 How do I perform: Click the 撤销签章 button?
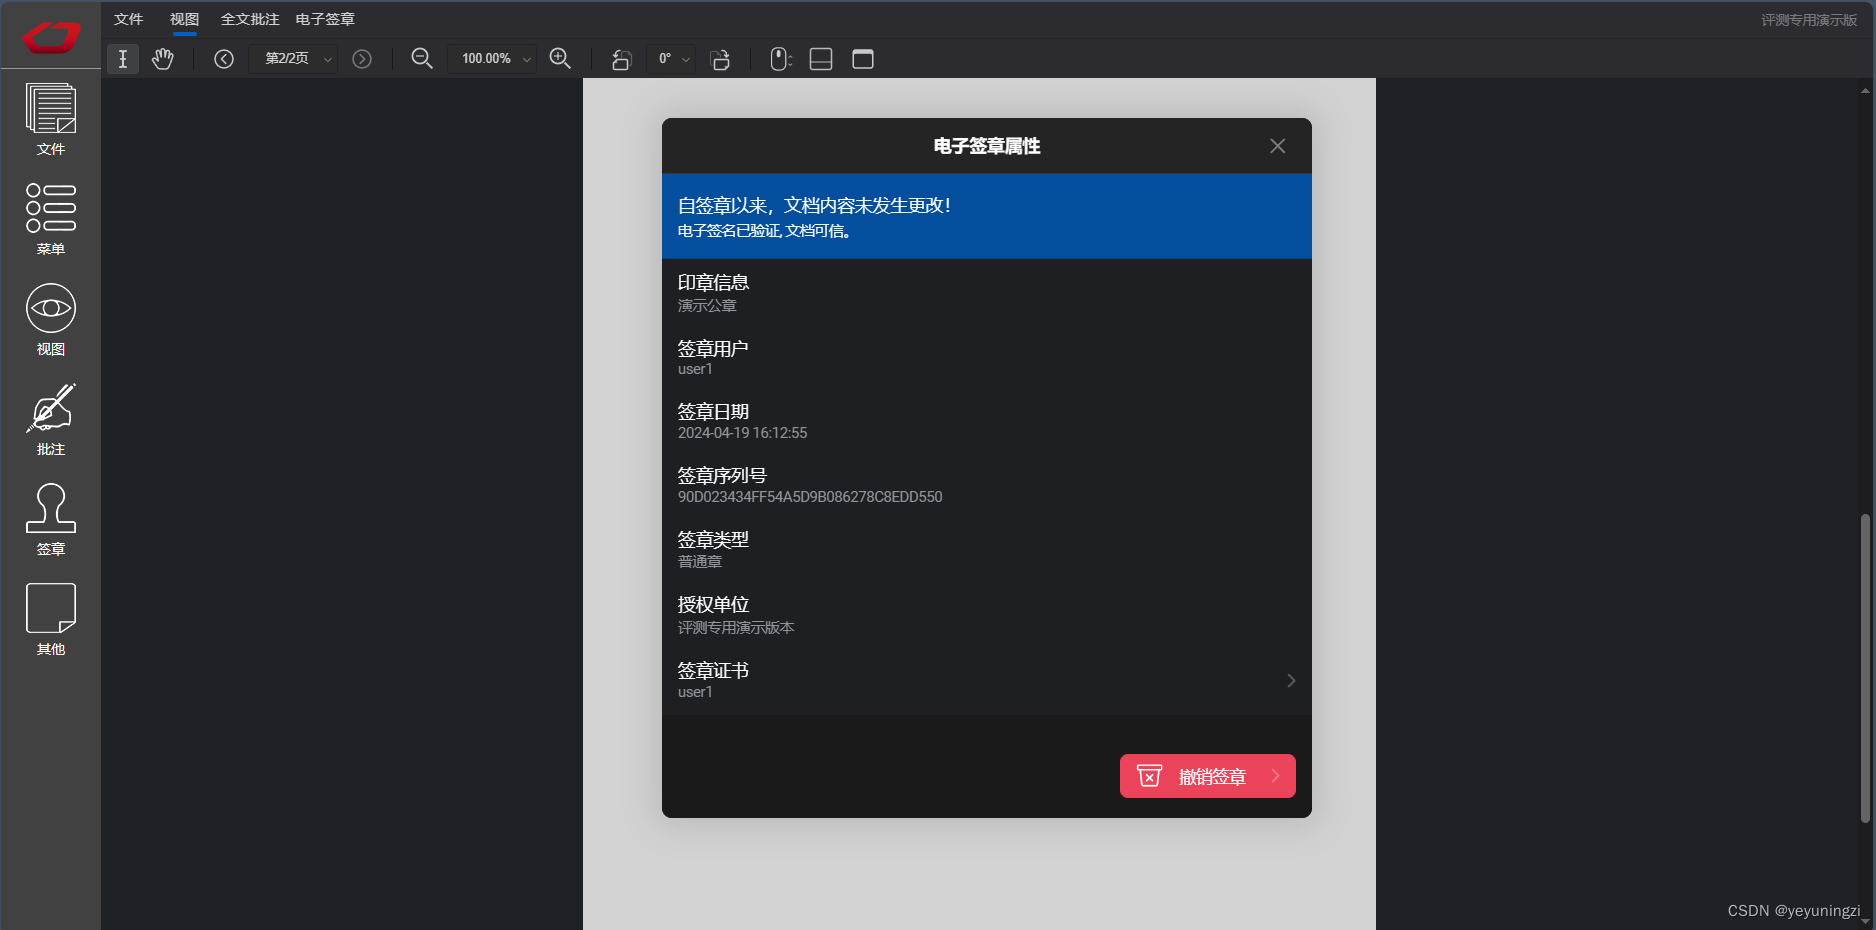click(x=1208, y=776)
